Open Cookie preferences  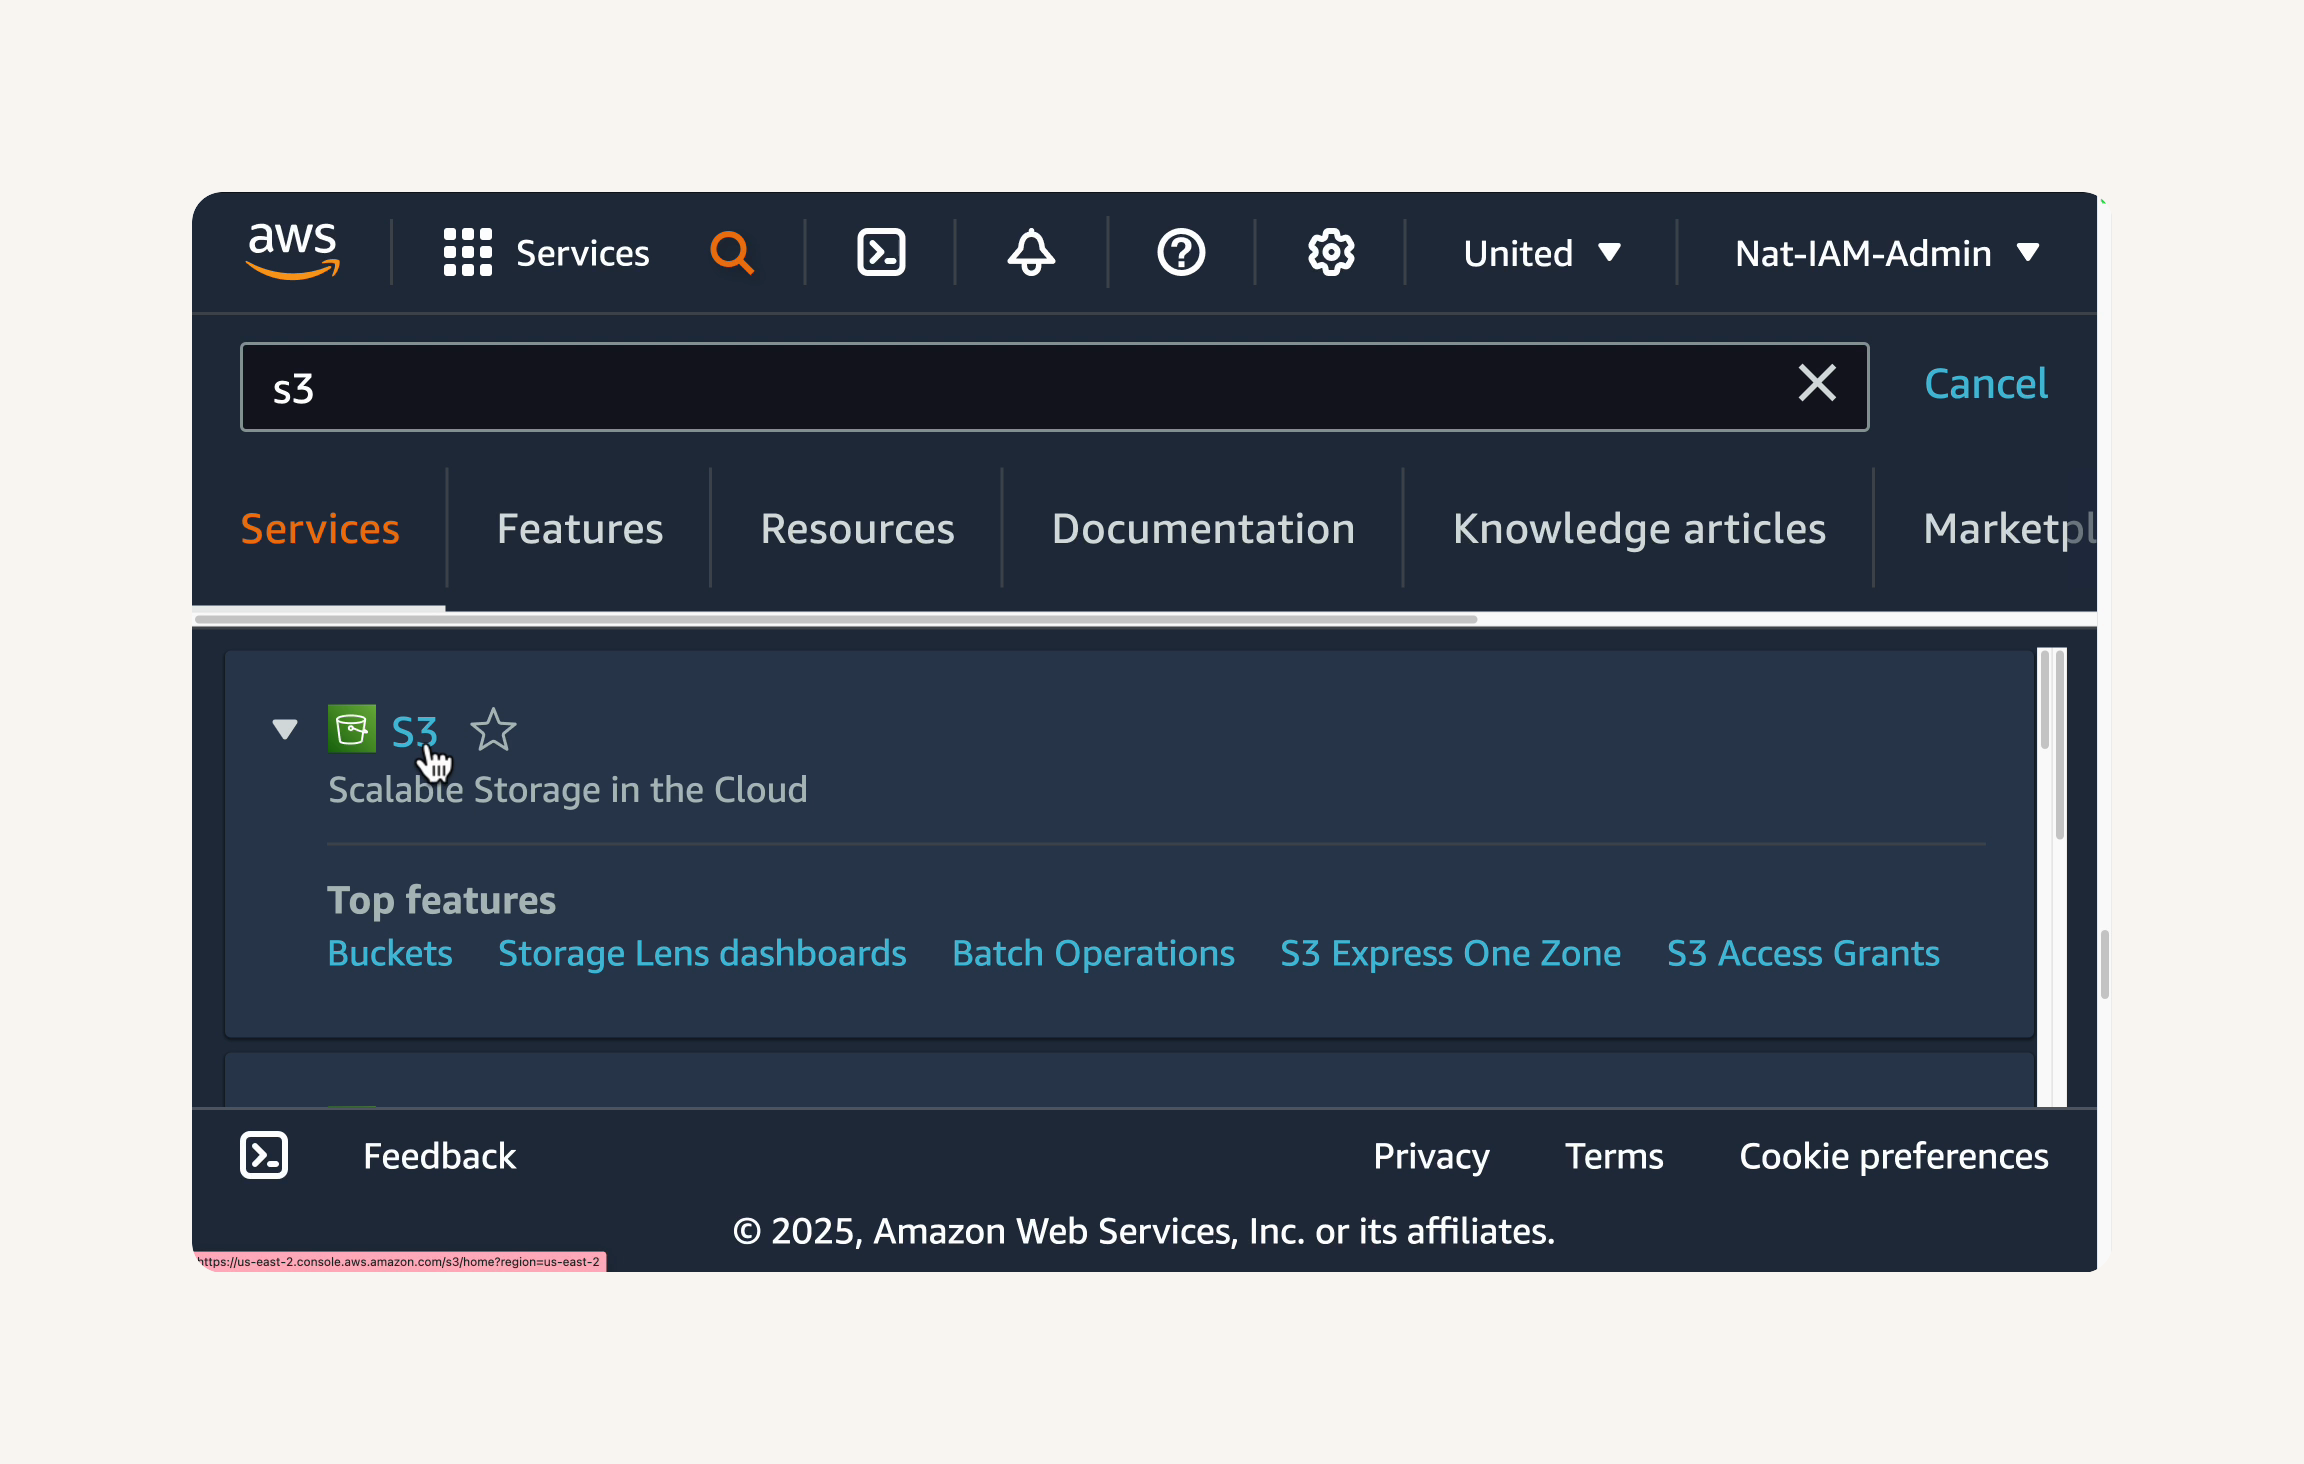pos(1894,1156)
